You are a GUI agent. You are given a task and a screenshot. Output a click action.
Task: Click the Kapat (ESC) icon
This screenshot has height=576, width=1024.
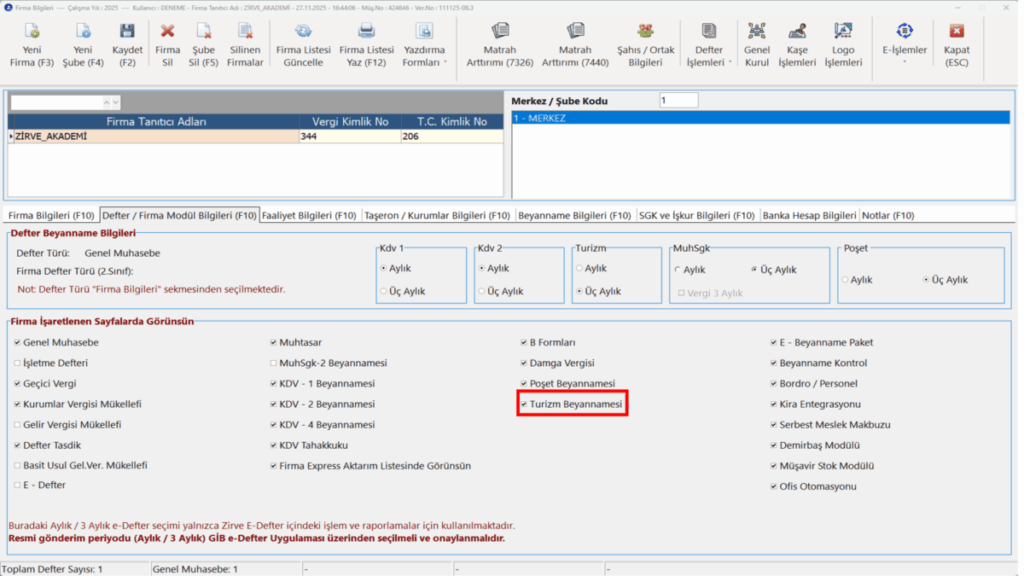click(x=957, y=31)
